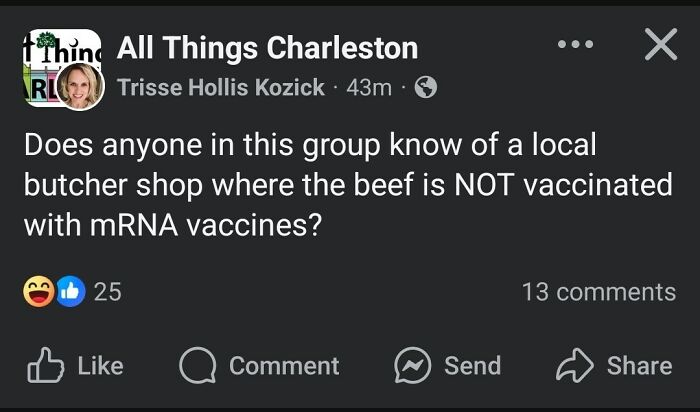
Task: Show who reacted via the 25 count
Action: click(x=107, y=292)
